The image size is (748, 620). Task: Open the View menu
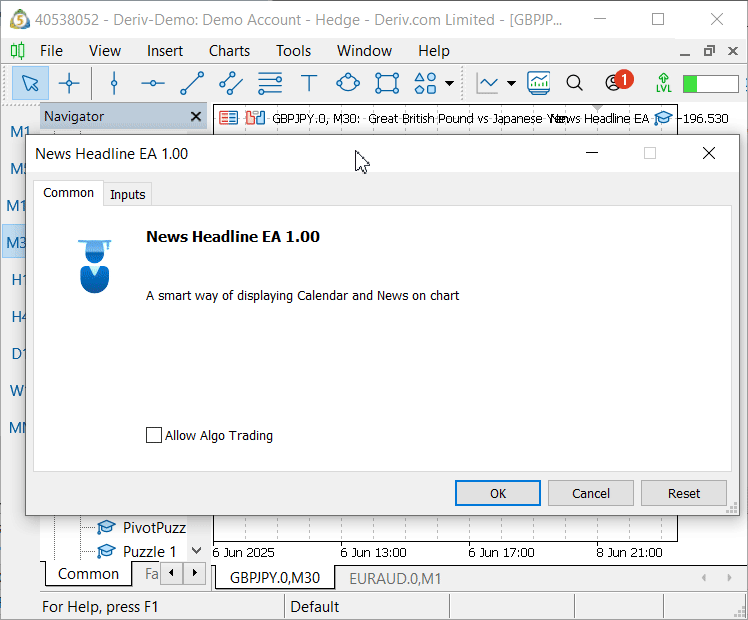(x=105, y=51)
